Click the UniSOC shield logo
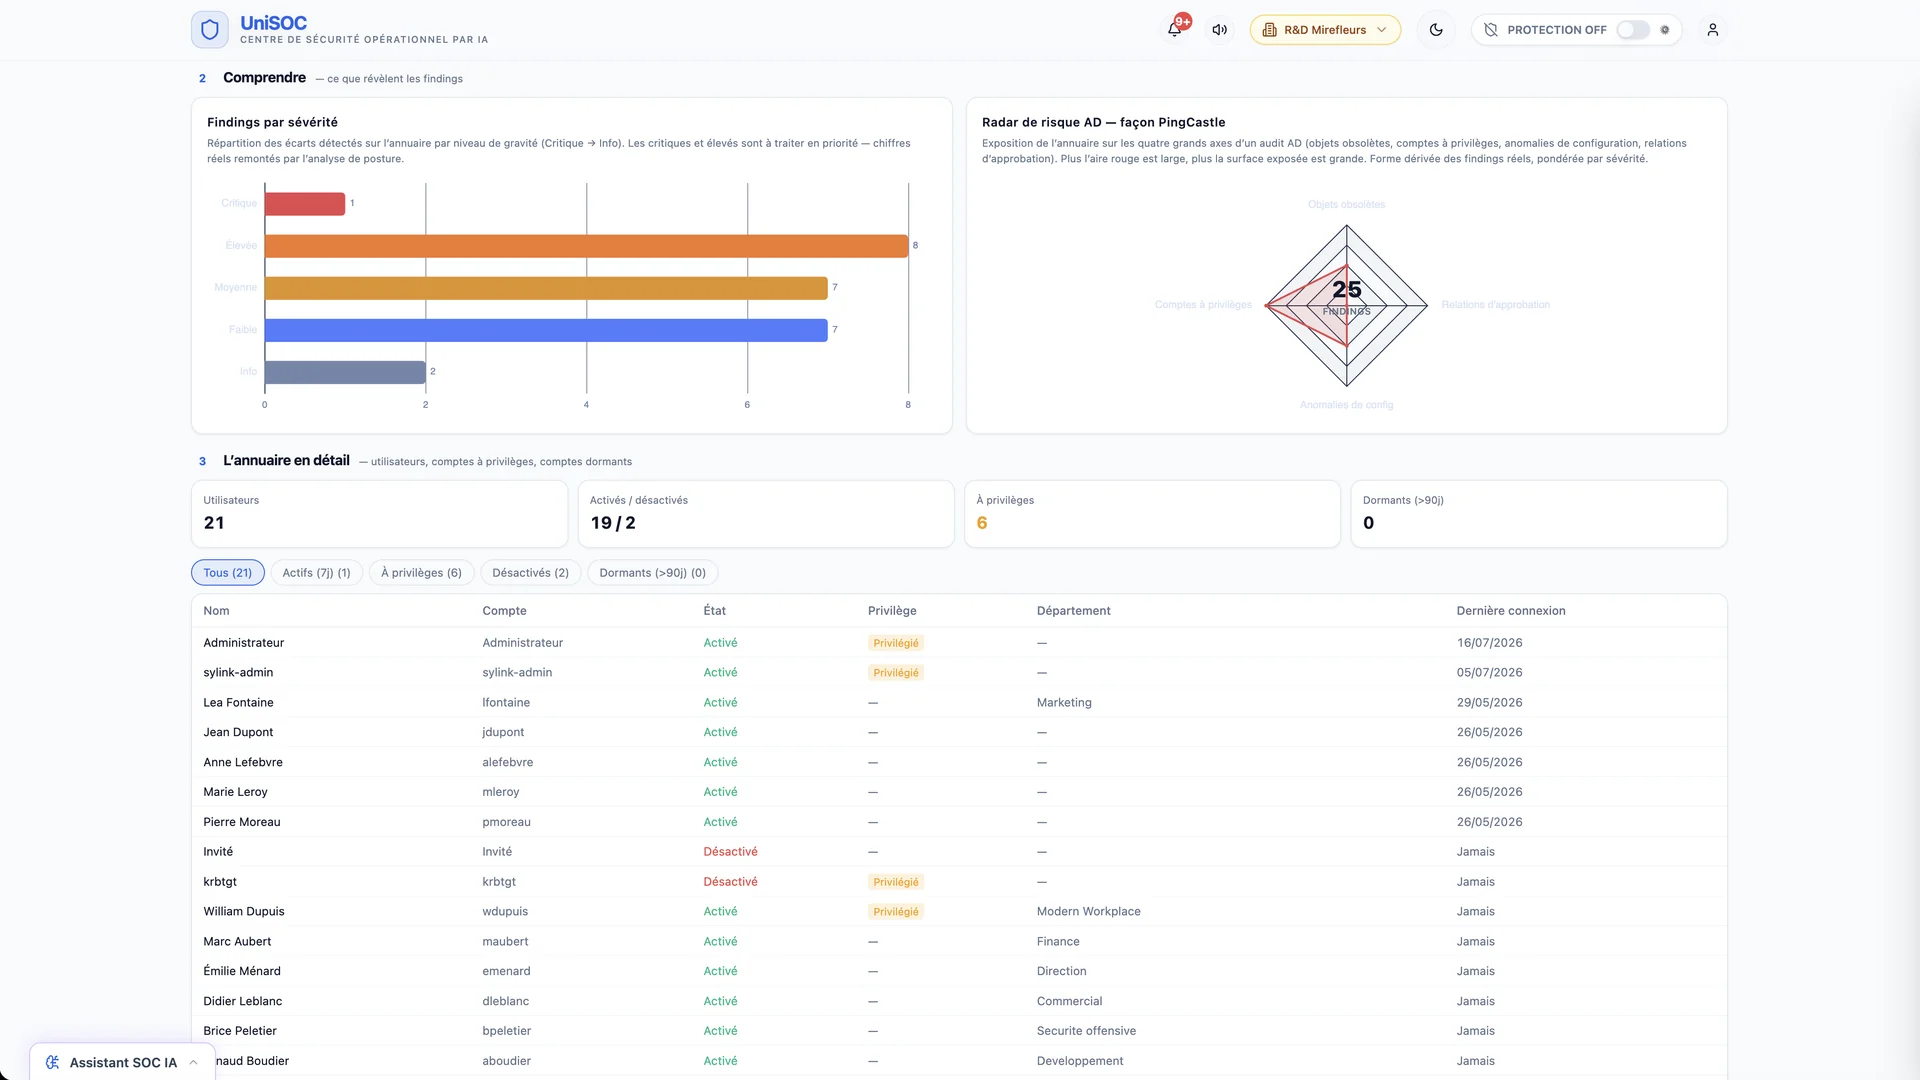Image resolution: width=1920 pixels, height=1080 pixels. [x=210, y=30]
